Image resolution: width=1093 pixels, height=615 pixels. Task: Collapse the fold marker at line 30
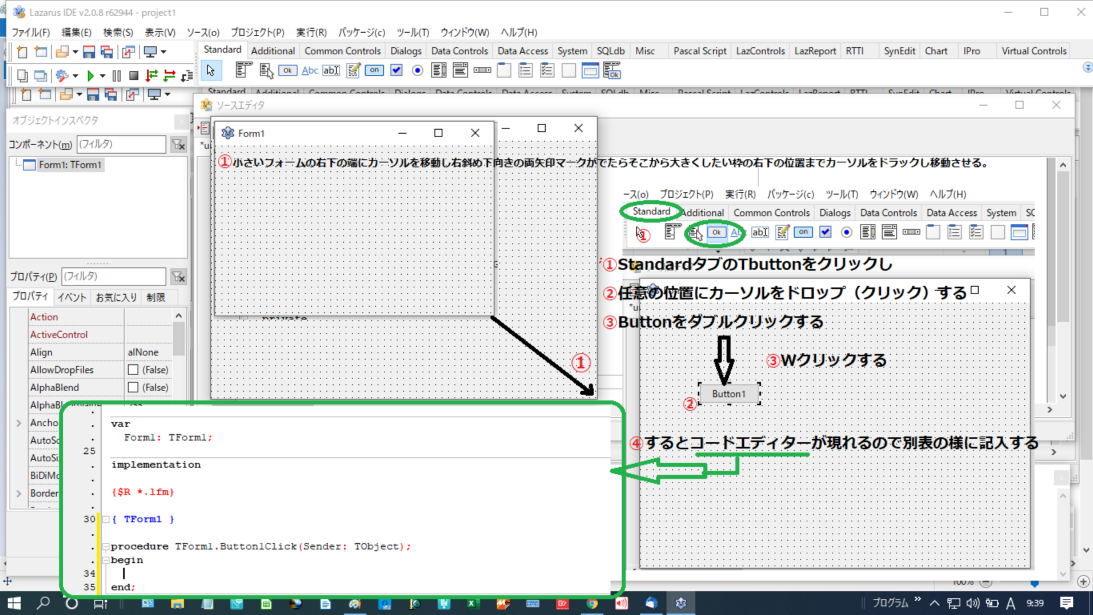coord(106,519)
